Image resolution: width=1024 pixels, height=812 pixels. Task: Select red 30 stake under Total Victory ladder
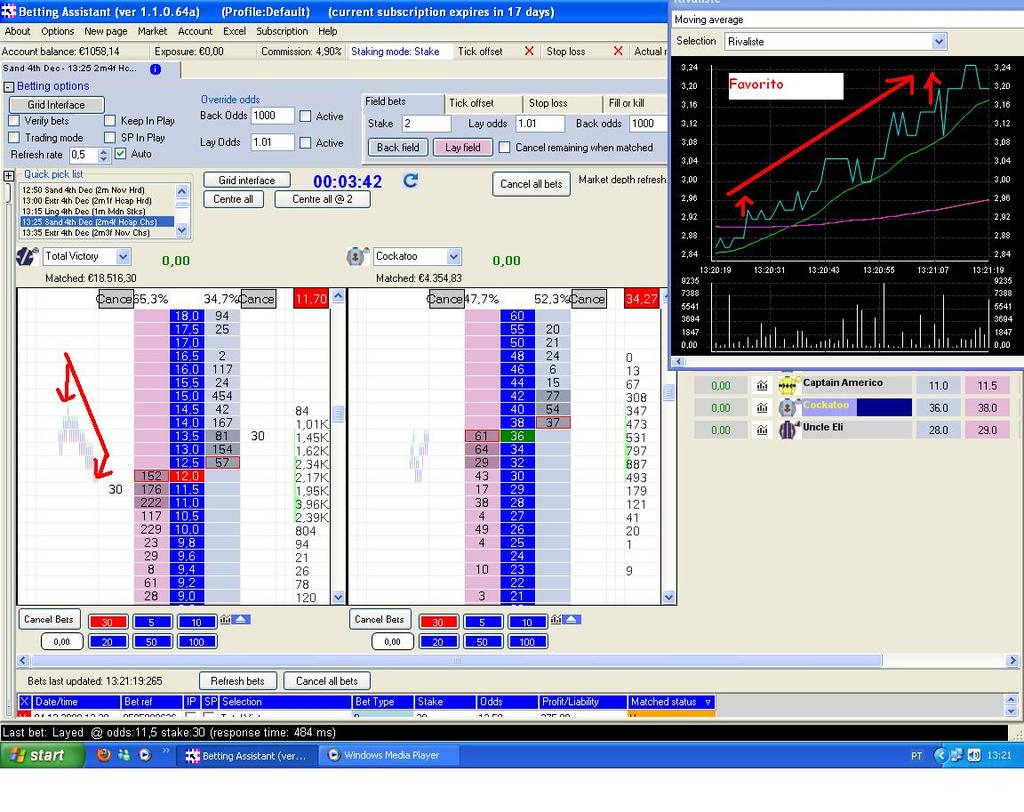pyautogui.click(x=107, y=622)
